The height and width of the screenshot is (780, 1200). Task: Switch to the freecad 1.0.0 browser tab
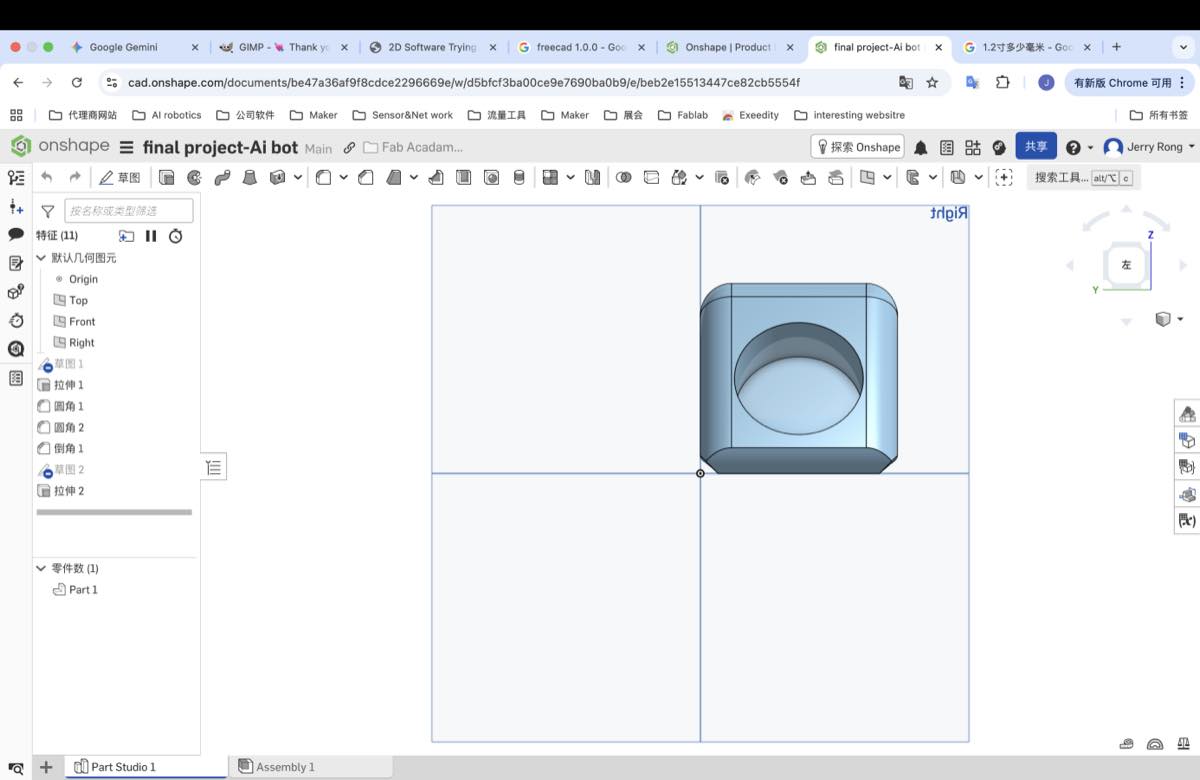582,47
